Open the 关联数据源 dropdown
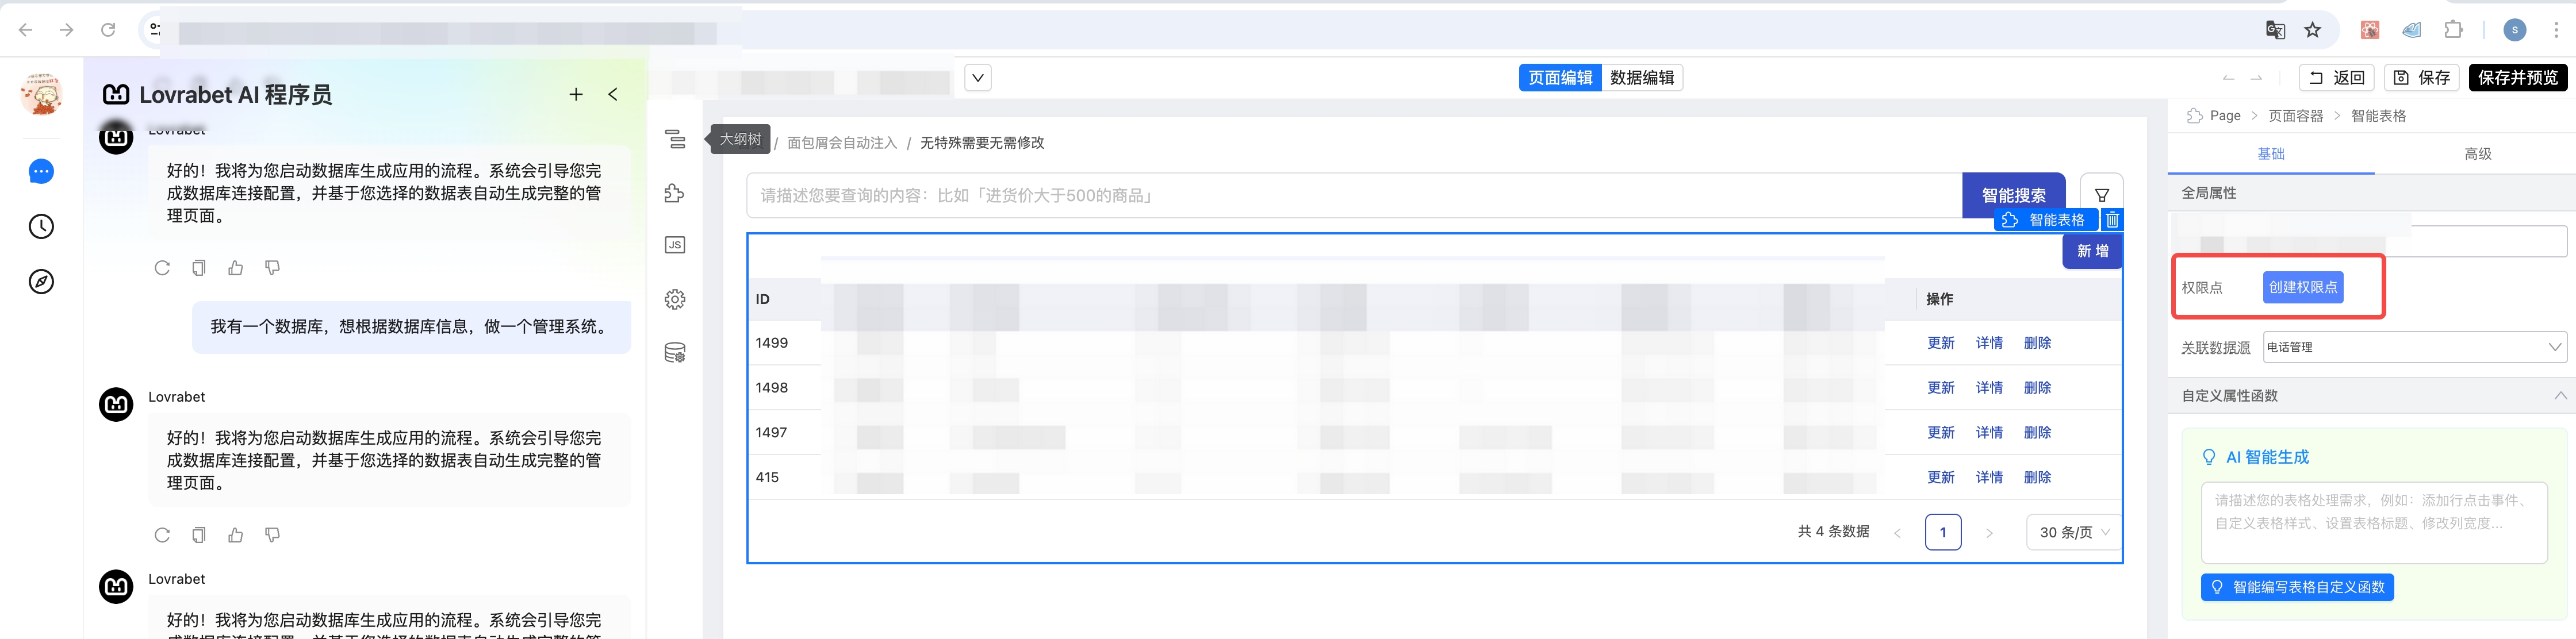 tap(2414, 347)
